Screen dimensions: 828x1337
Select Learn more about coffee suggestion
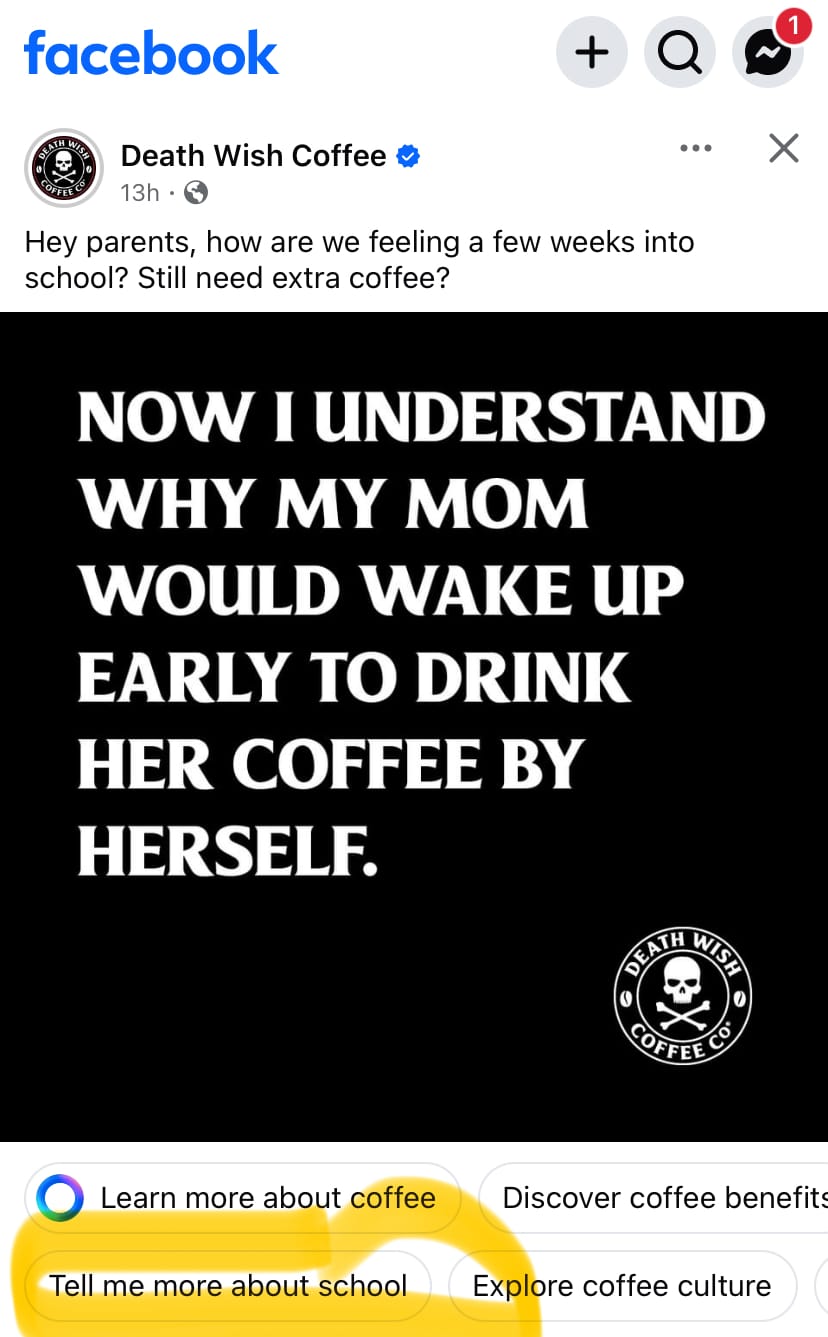(x=243, y=1197)
